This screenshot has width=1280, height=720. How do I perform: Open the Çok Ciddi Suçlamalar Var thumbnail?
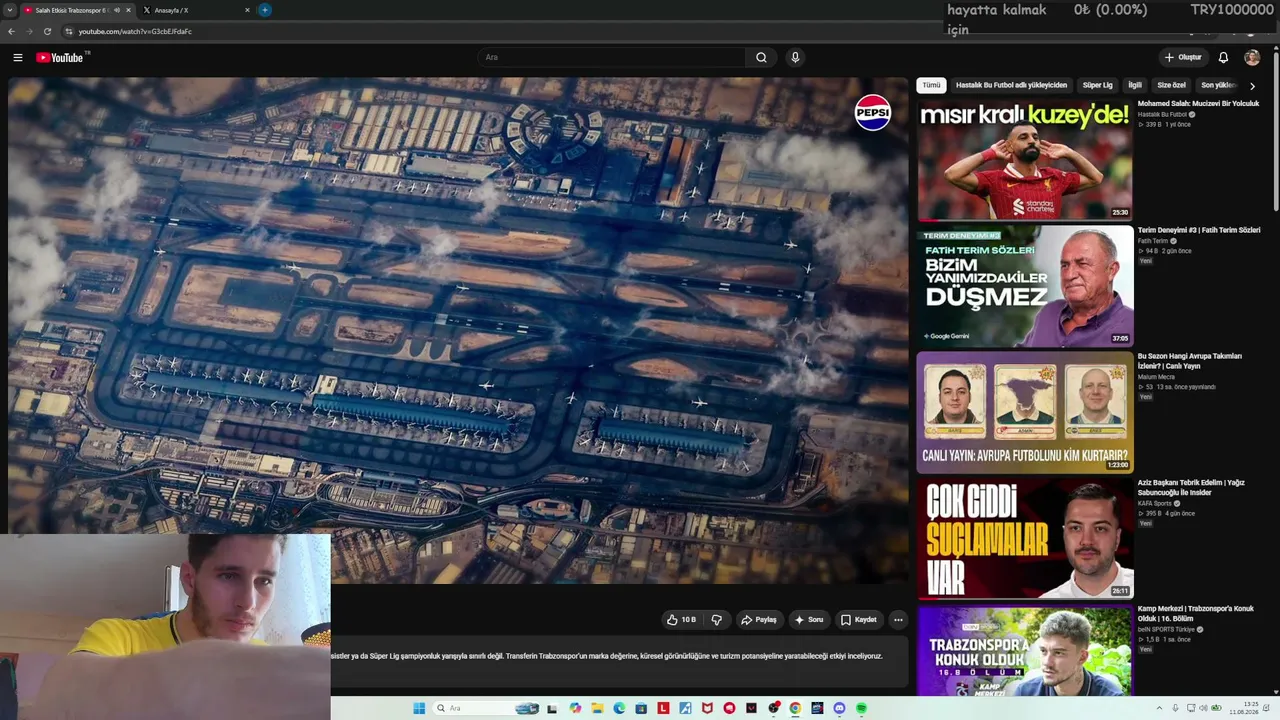pos(1025,537)
